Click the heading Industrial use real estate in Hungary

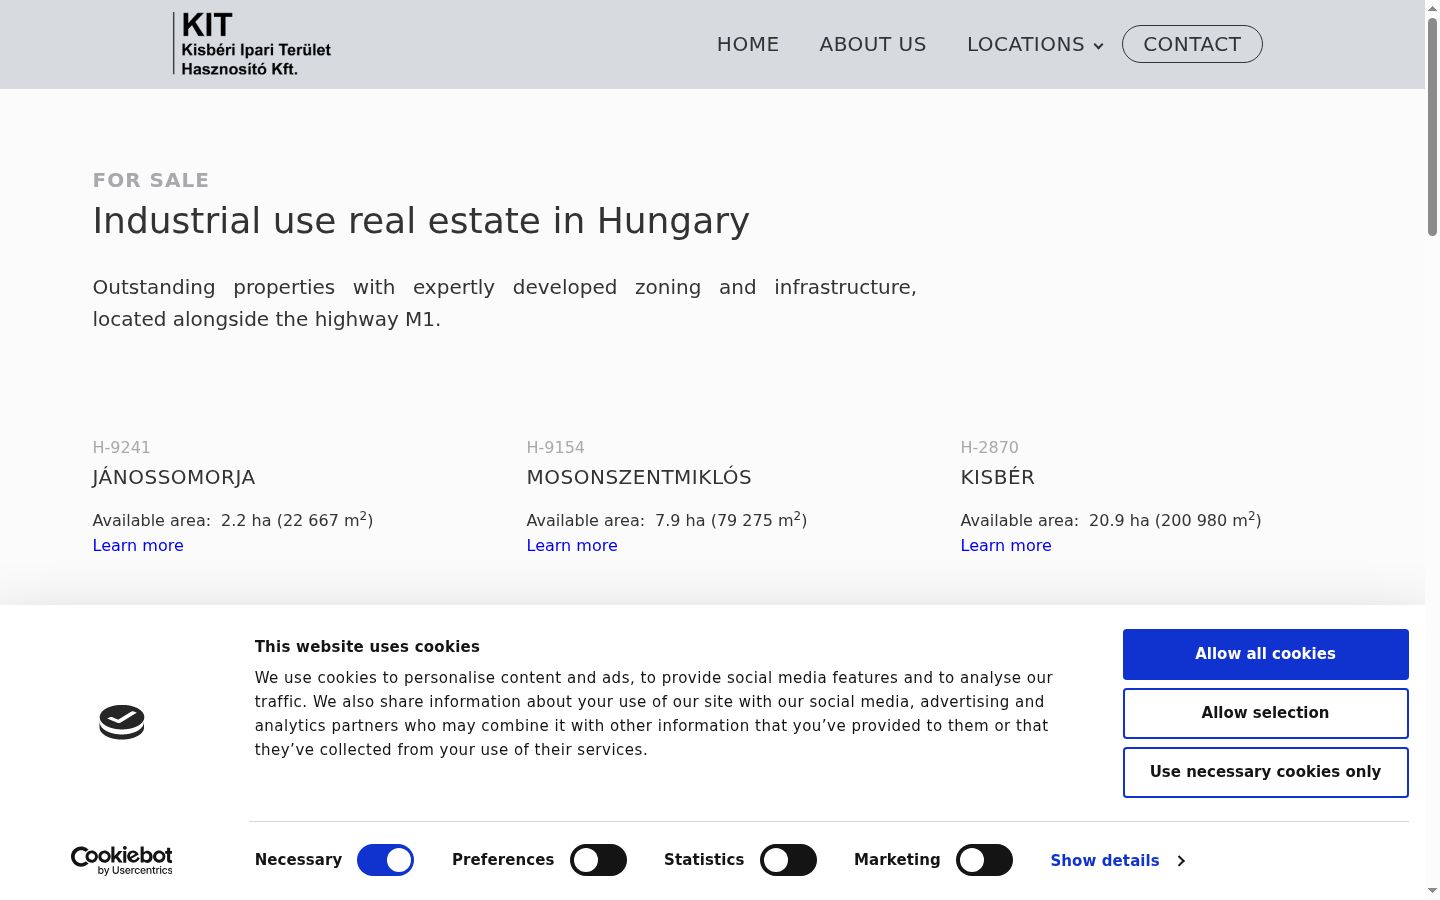point(421,220)
